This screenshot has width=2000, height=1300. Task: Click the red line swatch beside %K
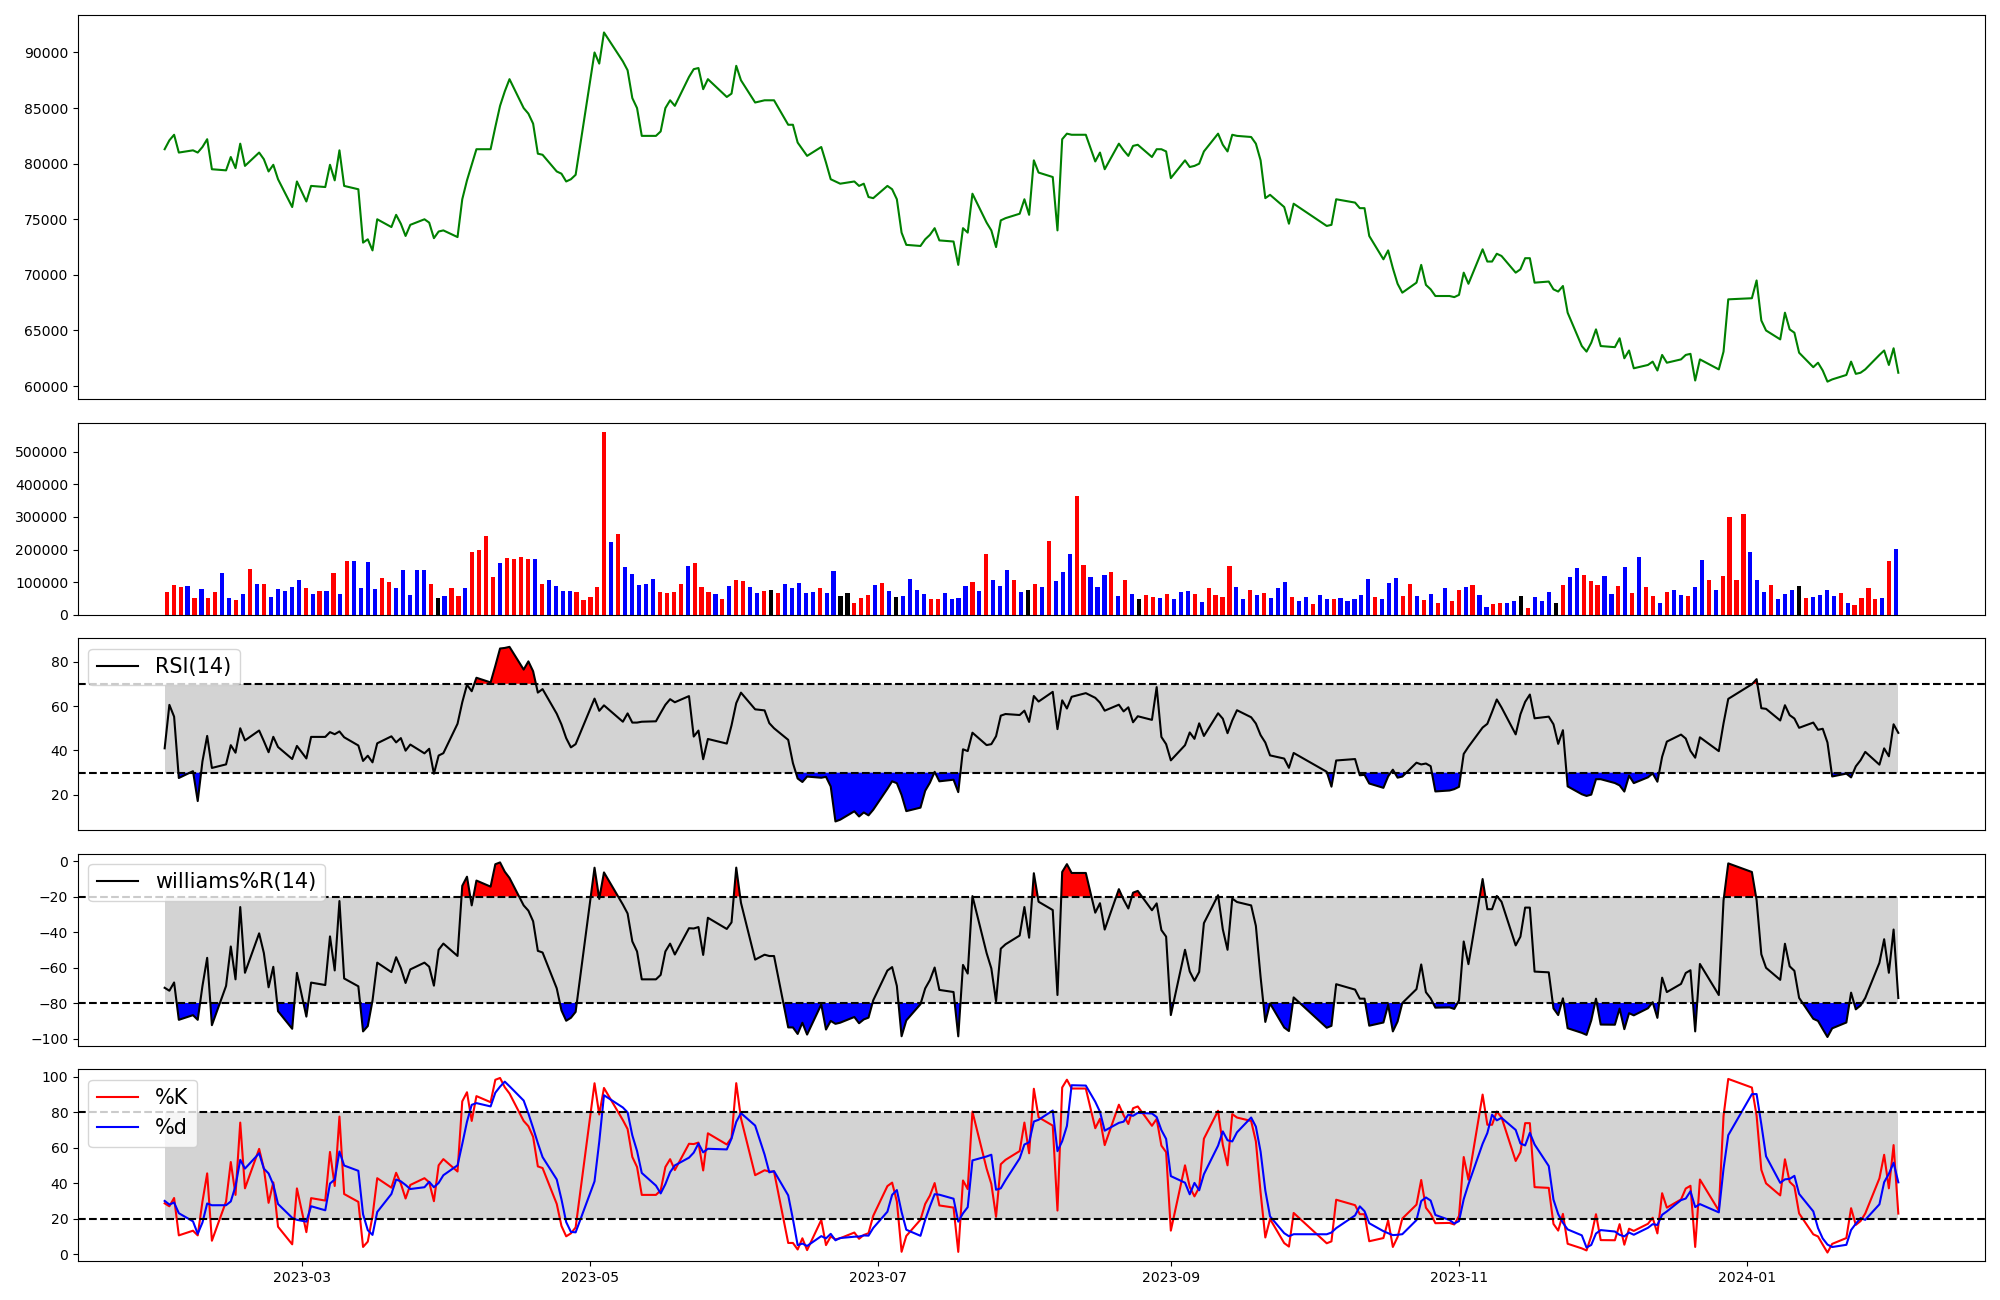[116, 1097]
